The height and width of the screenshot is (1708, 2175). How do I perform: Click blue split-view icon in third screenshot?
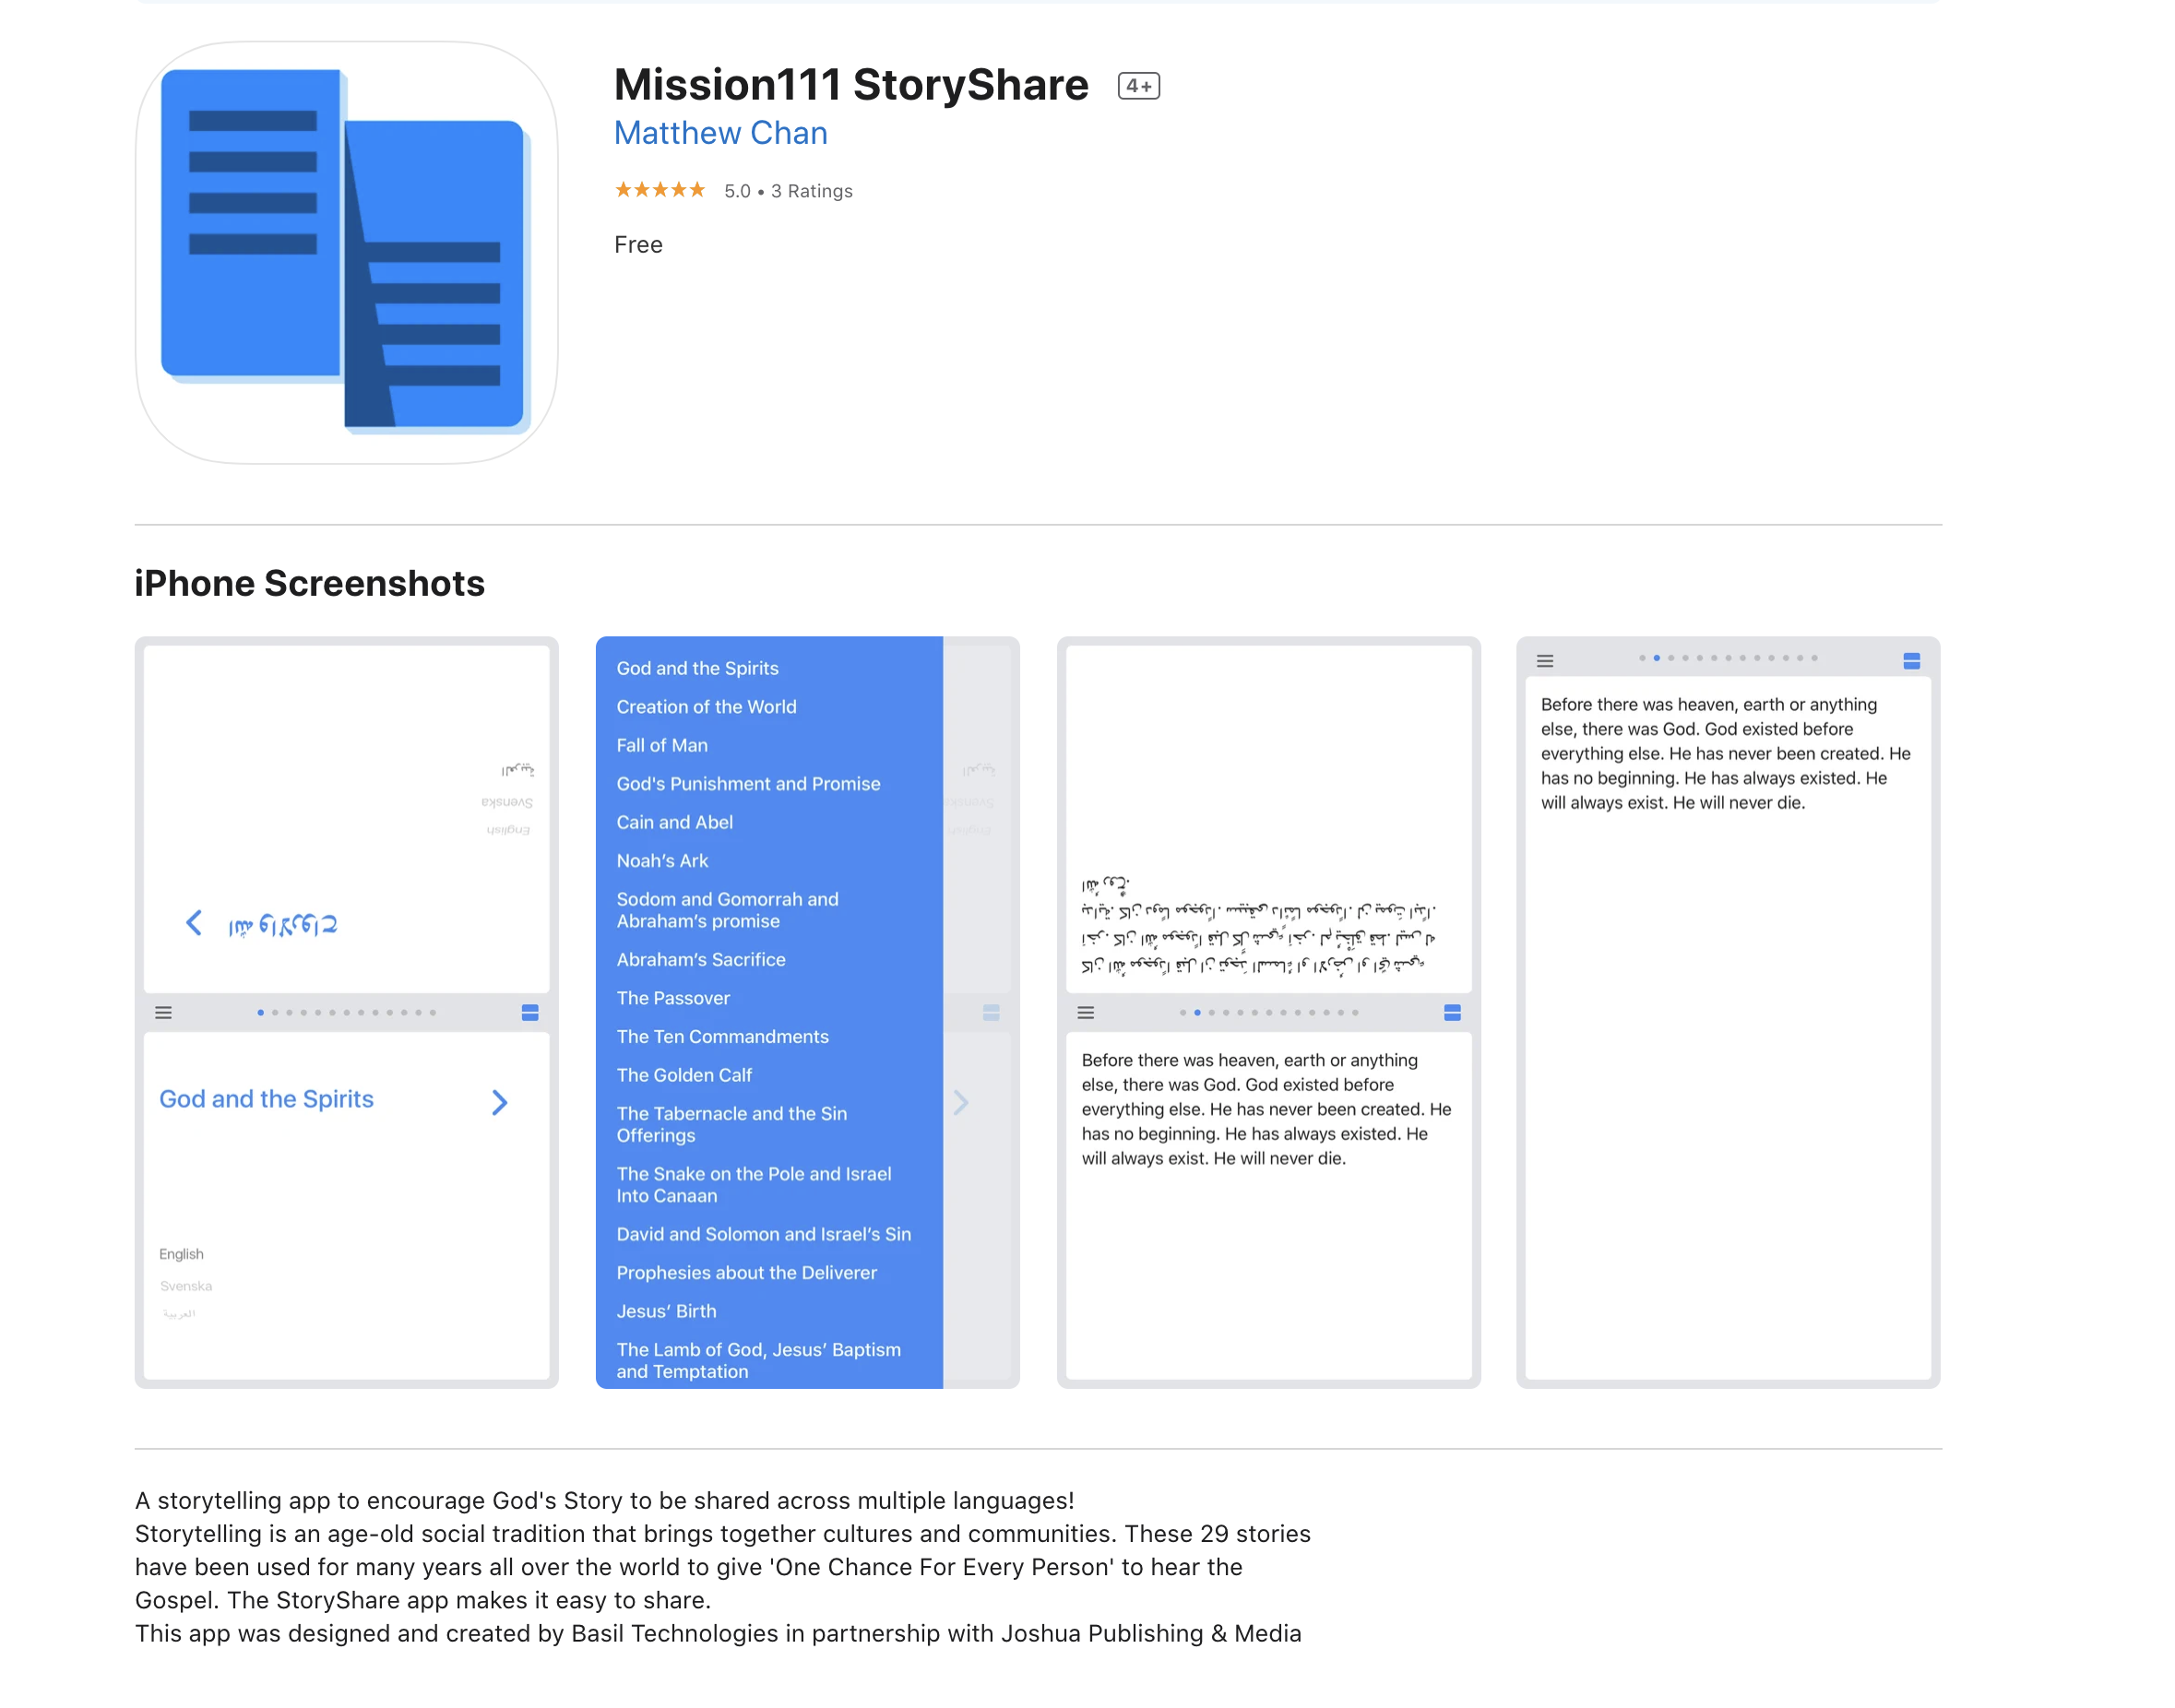pos(1452,1013)
